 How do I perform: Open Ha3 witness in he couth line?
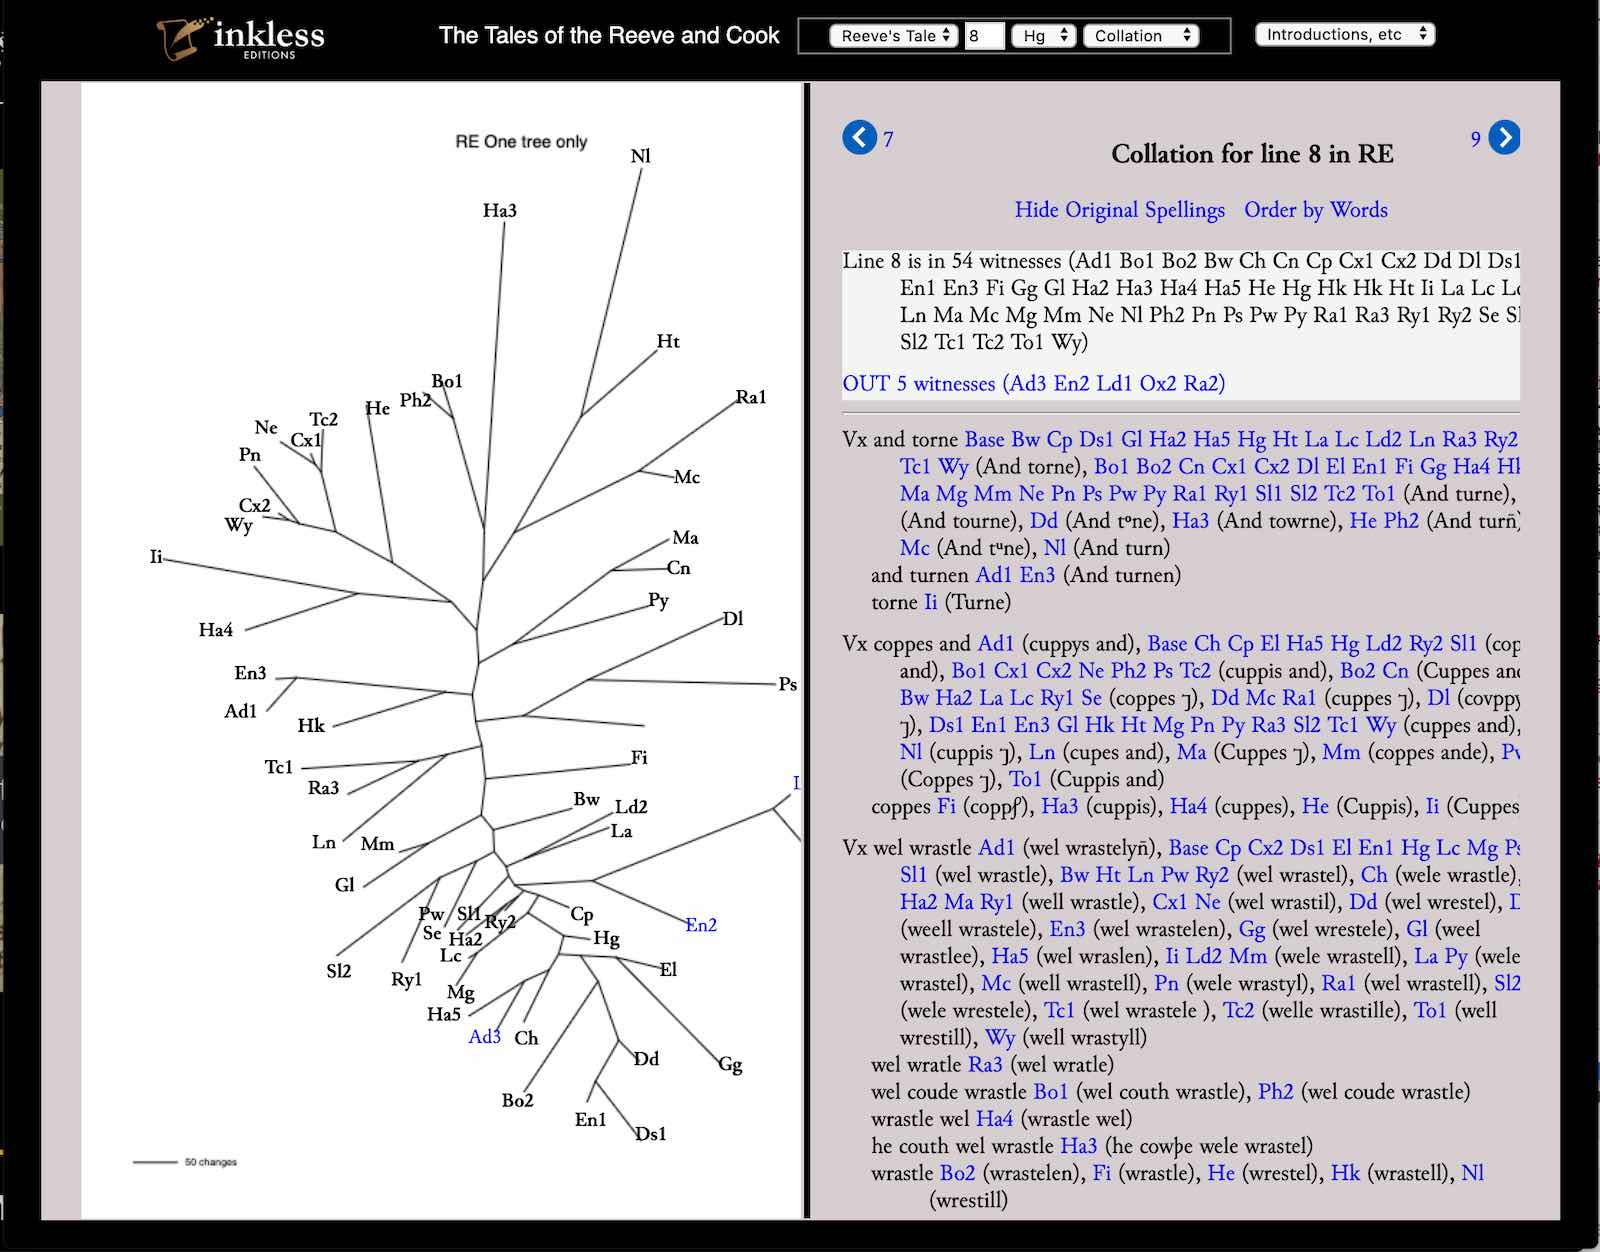pyautogui.click(x=1078, y=1146)
